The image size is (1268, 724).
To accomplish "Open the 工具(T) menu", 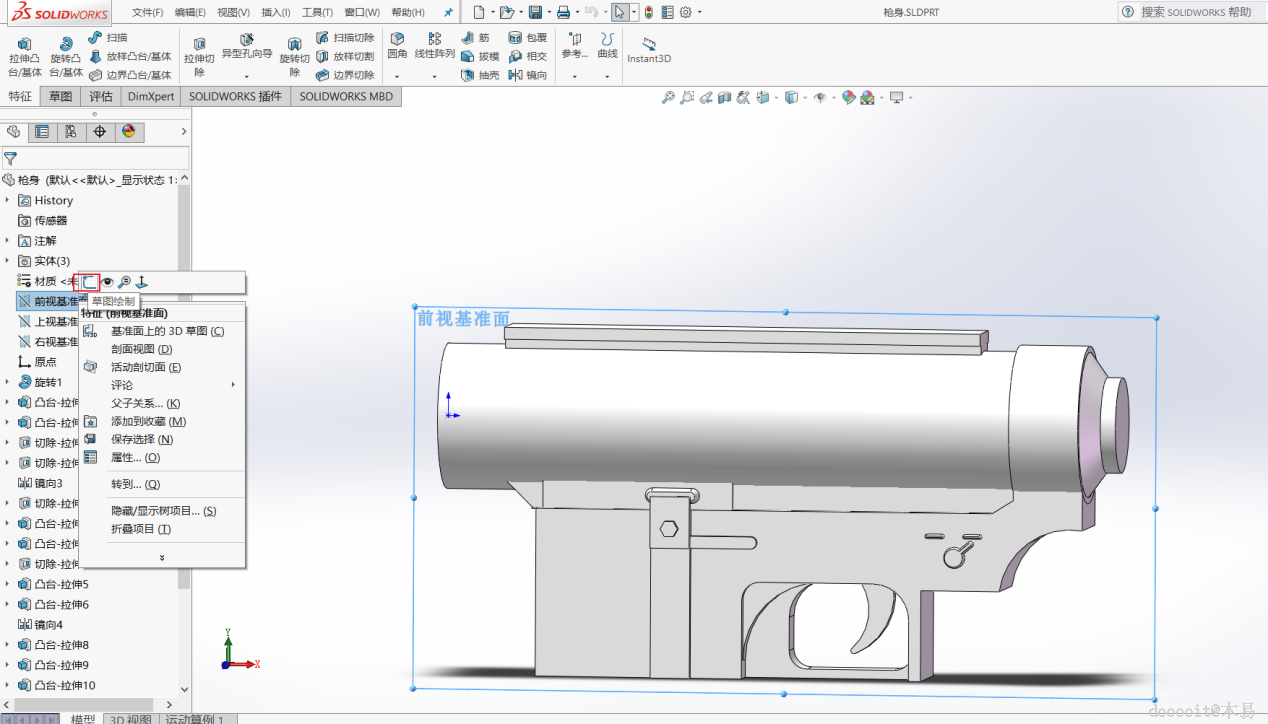I will coord(317,12).
